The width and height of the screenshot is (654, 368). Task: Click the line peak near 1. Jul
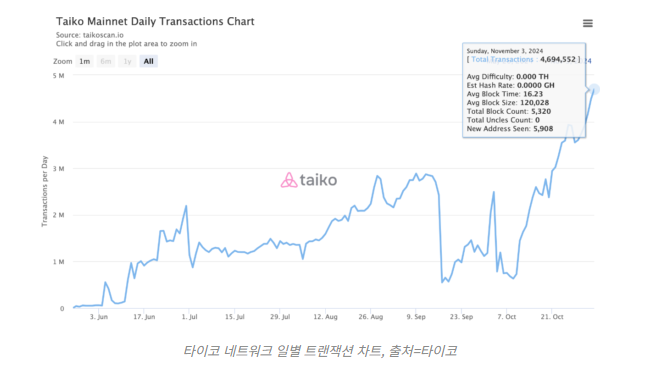(x=186, y=206)
